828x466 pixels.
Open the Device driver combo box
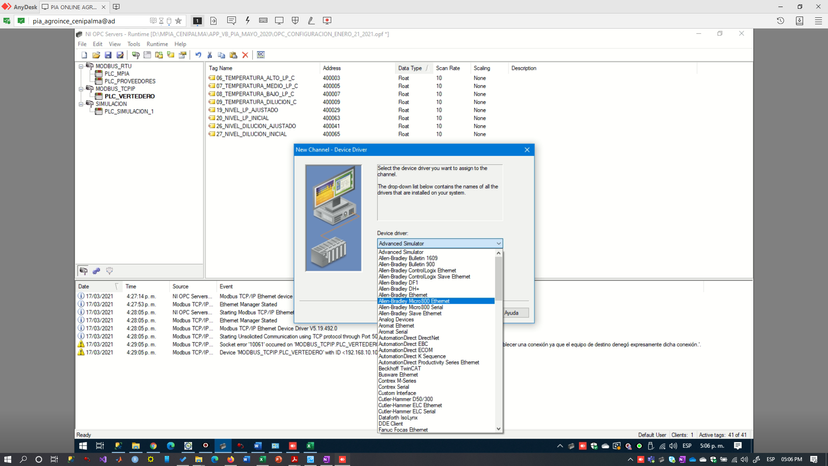[439, 244]
